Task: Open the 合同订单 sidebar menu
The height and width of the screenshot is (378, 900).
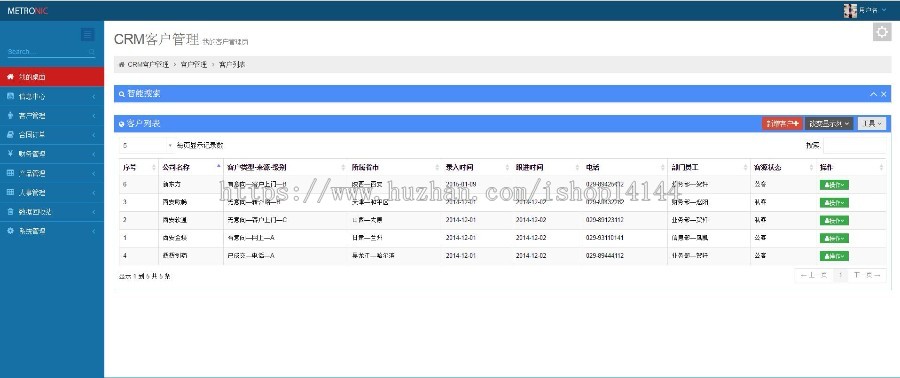Action: pyautogui.click(x=52, y=135)
